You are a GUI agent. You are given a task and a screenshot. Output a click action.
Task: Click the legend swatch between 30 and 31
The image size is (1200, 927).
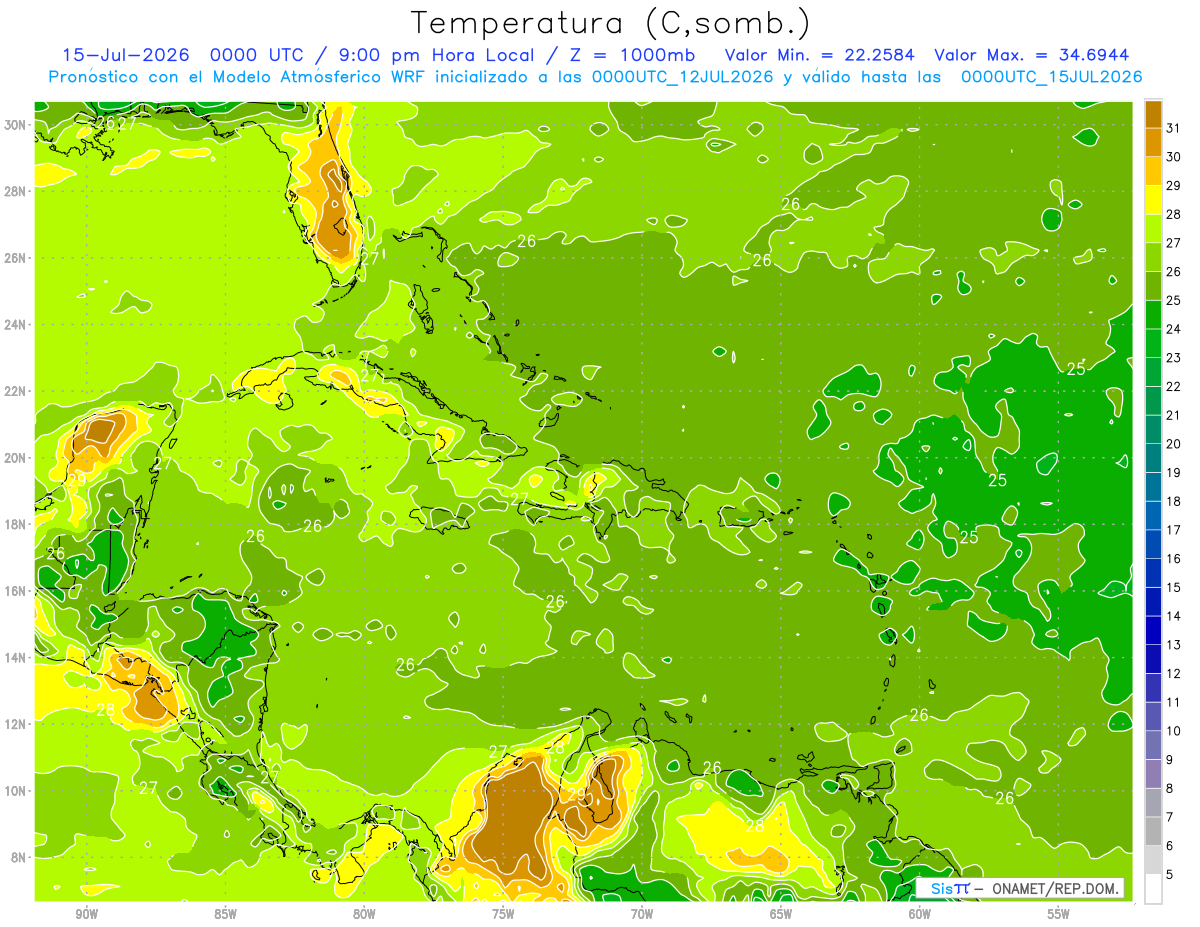click(x=1153, y=143)
